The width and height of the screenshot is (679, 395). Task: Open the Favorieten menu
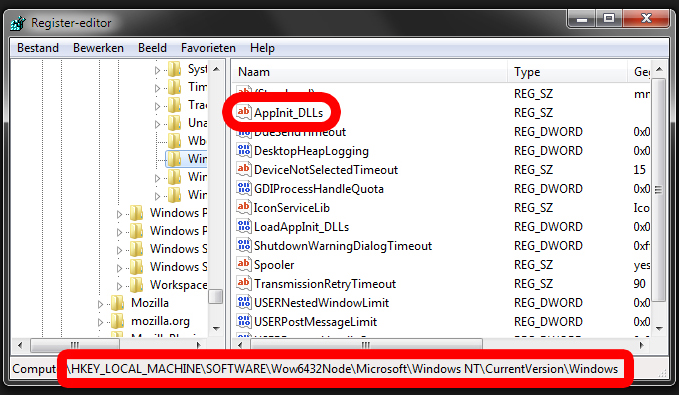(x=208, y=48)
